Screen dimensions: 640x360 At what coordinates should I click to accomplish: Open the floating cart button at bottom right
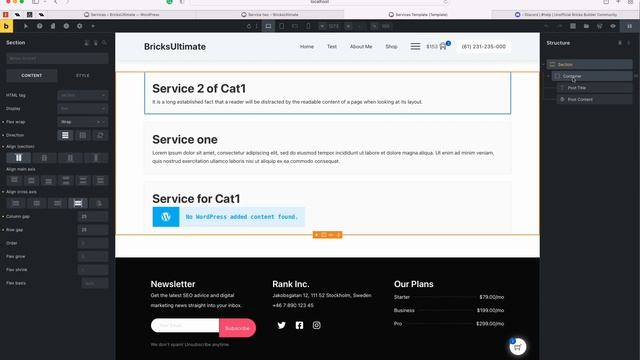(x=518, y=347)
